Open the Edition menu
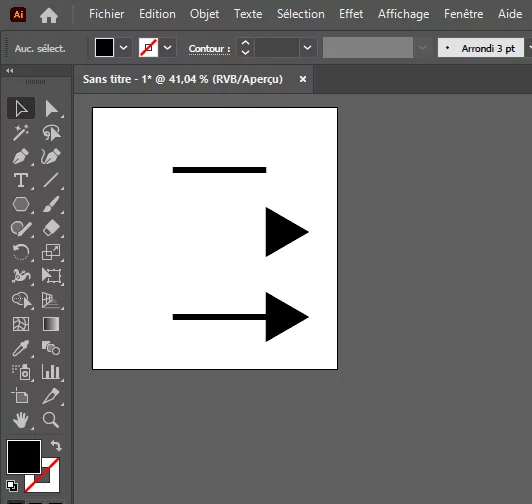 point(157,14)
